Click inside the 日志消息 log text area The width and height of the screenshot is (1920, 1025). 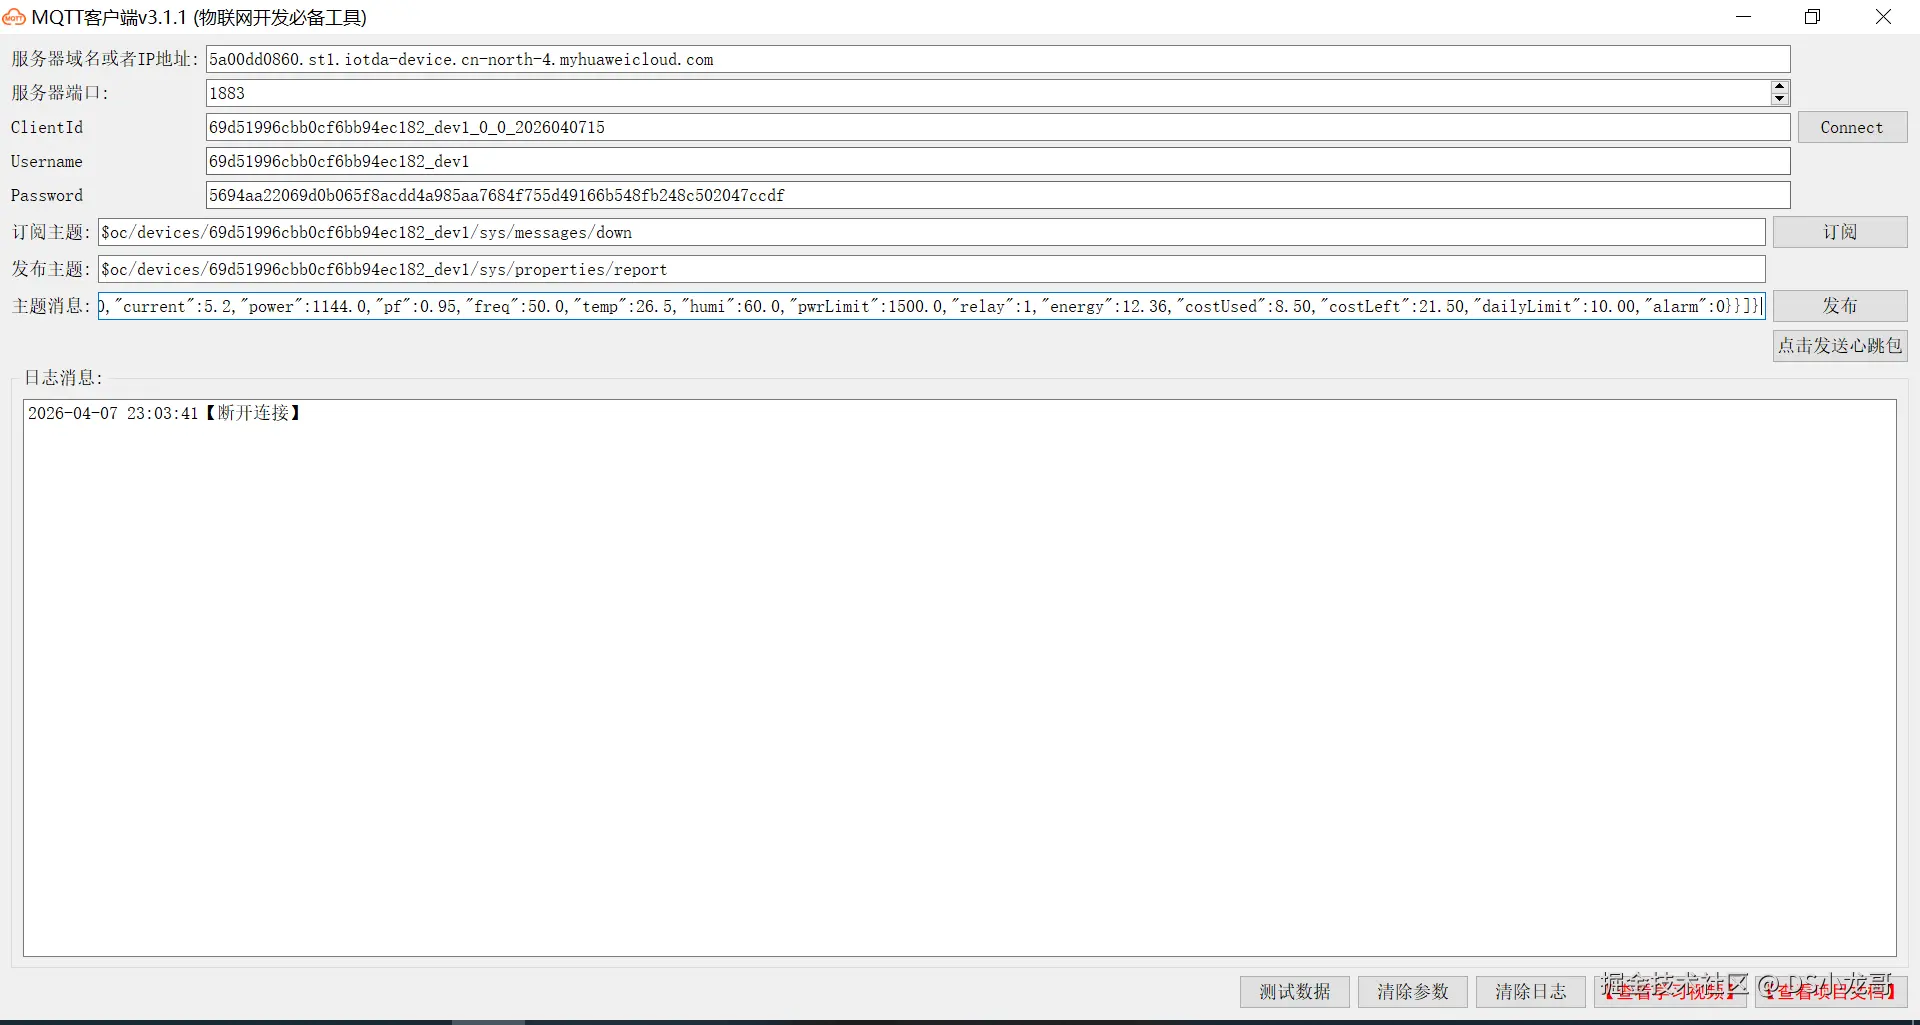click(960, 678)
